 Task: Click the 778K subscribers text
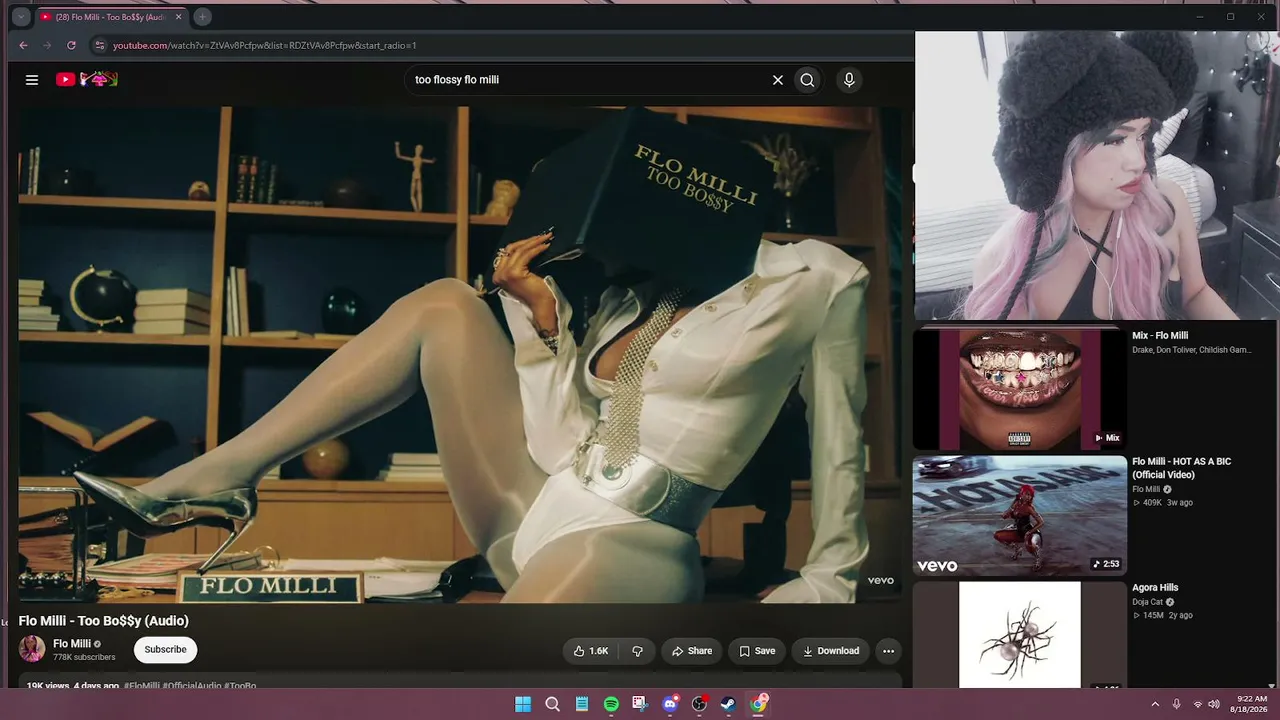84,657
